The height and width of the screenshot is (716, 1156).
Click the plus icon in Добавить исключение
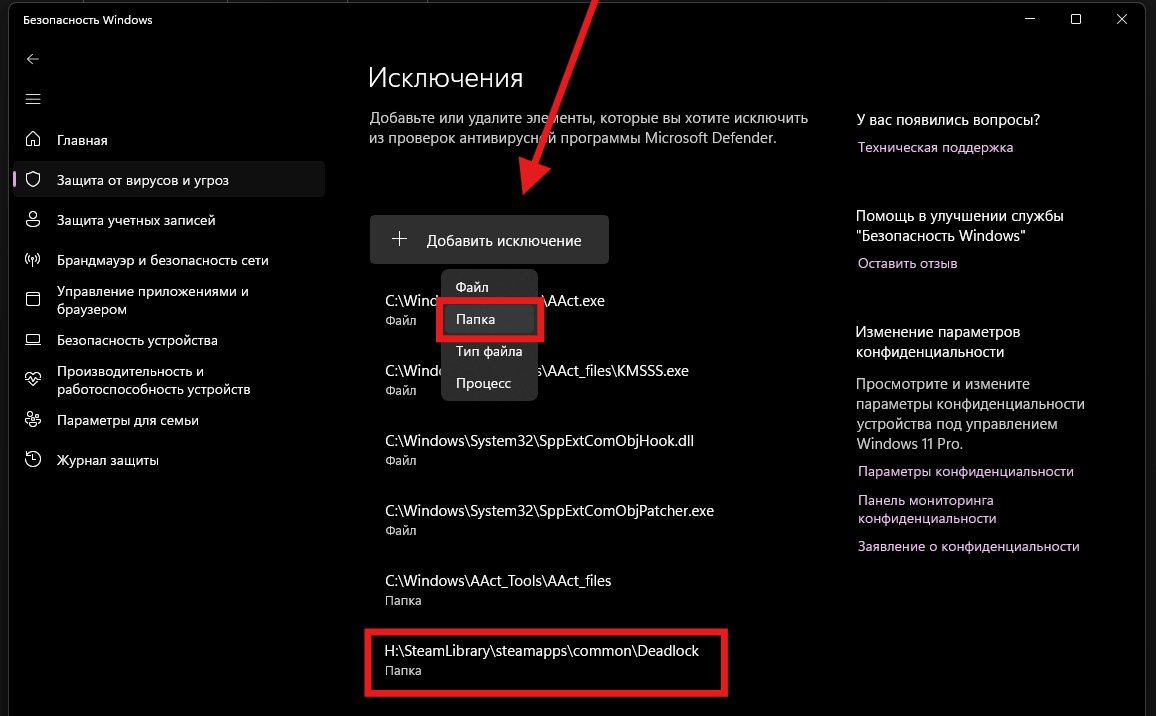400,239
